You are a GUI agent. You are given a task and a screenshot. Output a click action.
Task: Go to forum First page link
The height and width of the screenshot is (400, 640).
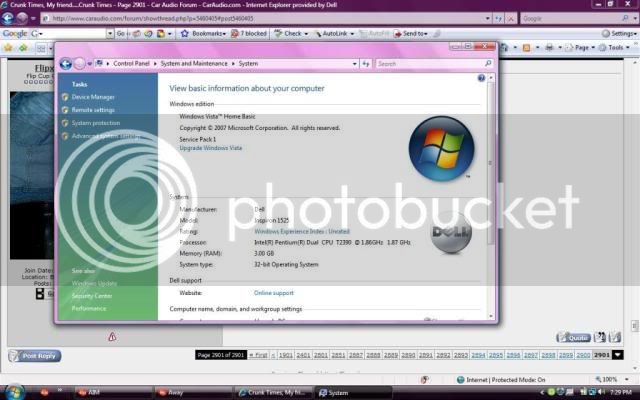258,355
